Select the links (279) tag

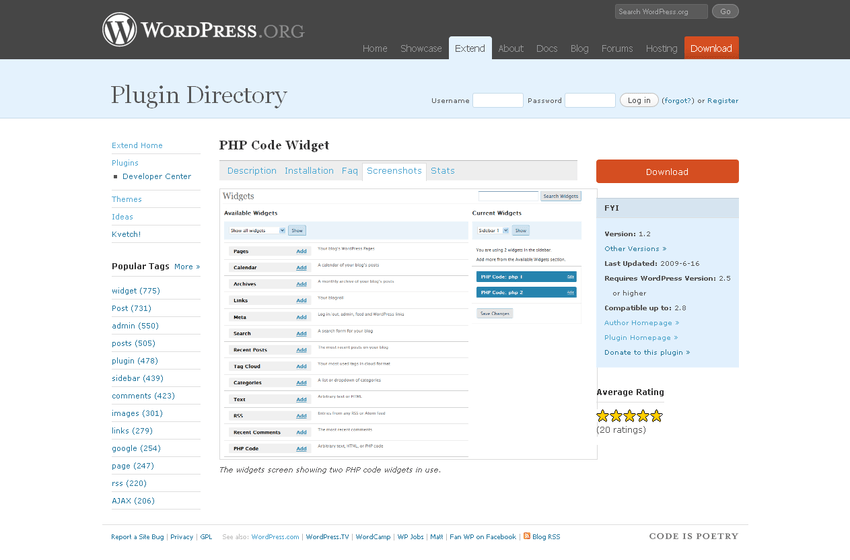(x=132, y=430)
